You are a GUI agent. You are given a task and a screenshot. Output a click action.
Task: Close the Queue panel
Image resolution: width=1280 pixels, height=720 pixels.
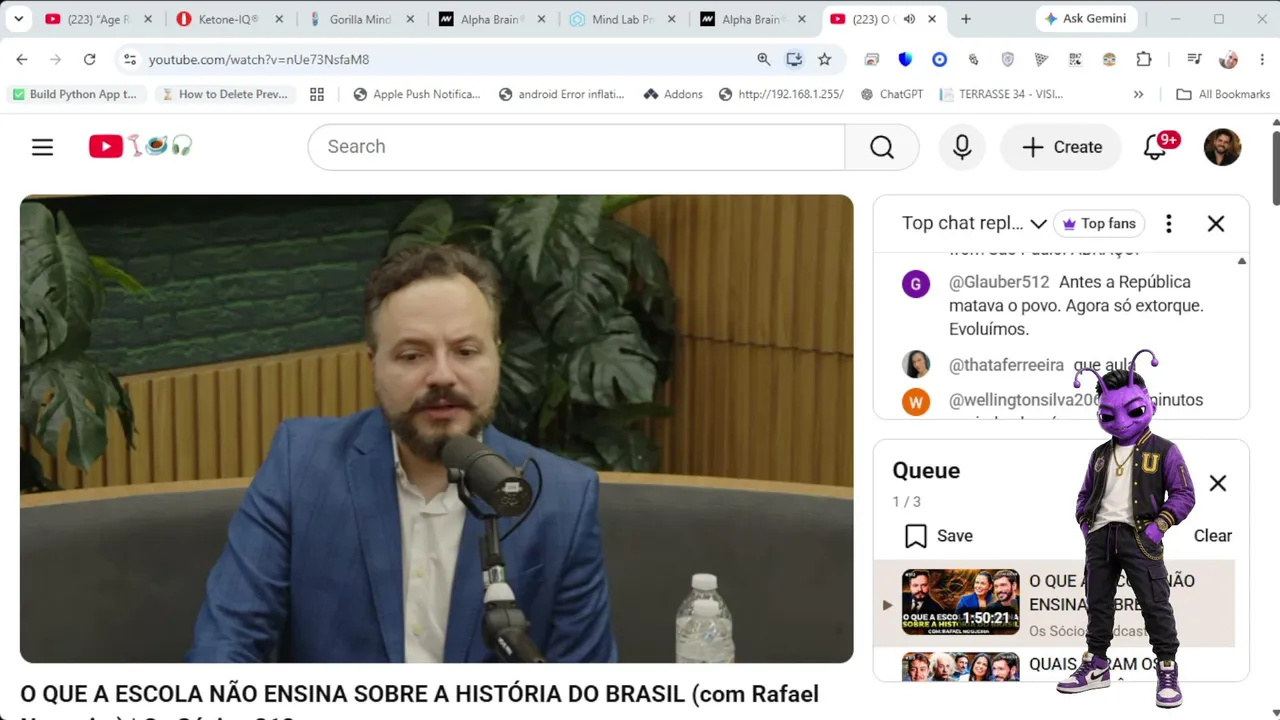pos(1217,484)
